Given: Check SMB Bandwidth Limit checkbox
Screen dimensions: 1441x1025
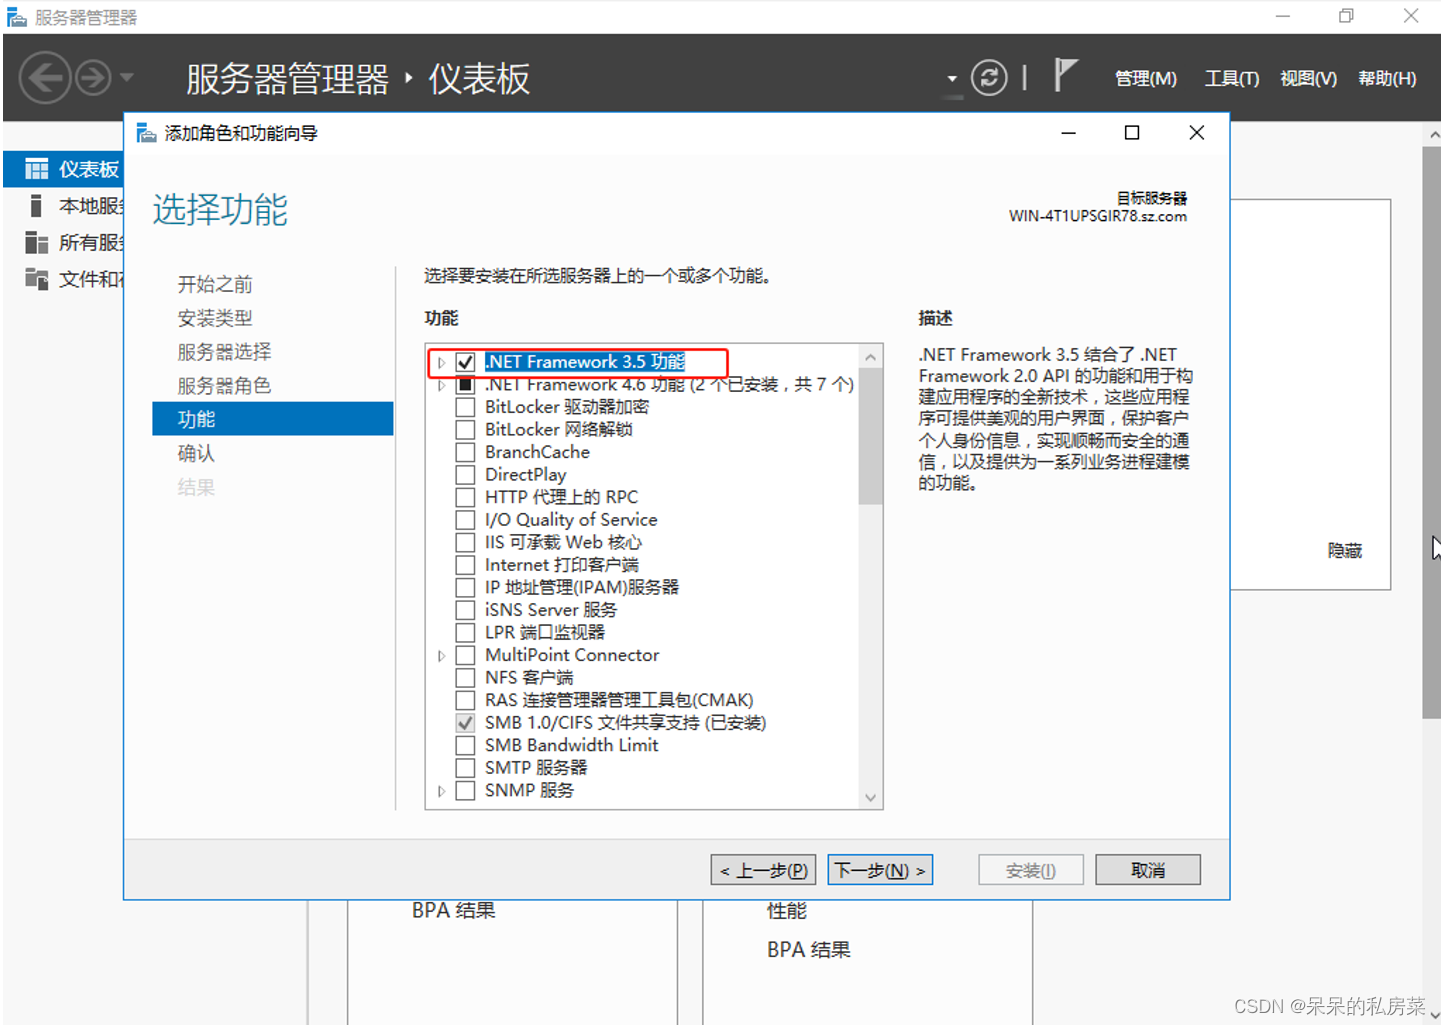Looking at the screenshot, I should pyautogui.click(x=465, y=745).
